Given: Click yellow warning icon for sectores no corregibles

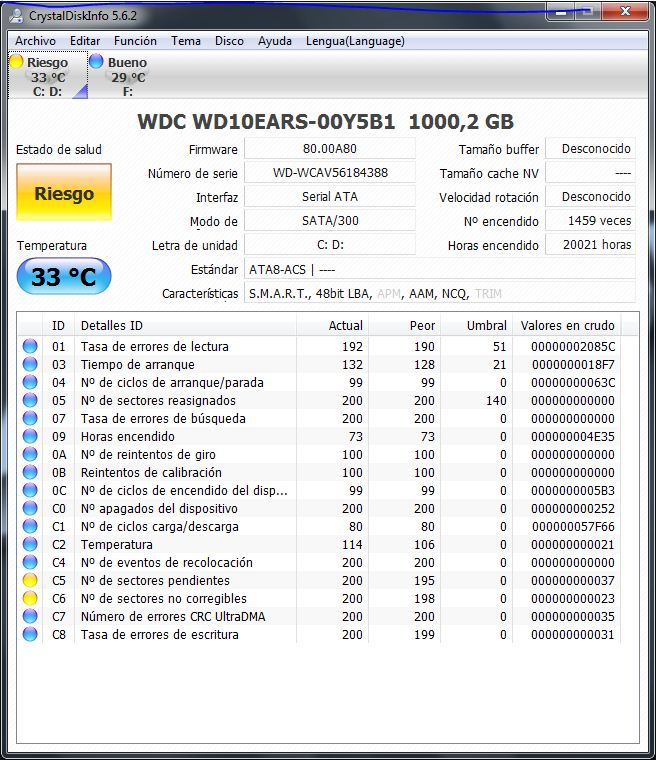Looking at the screenshot, I should tap(30, 598).
